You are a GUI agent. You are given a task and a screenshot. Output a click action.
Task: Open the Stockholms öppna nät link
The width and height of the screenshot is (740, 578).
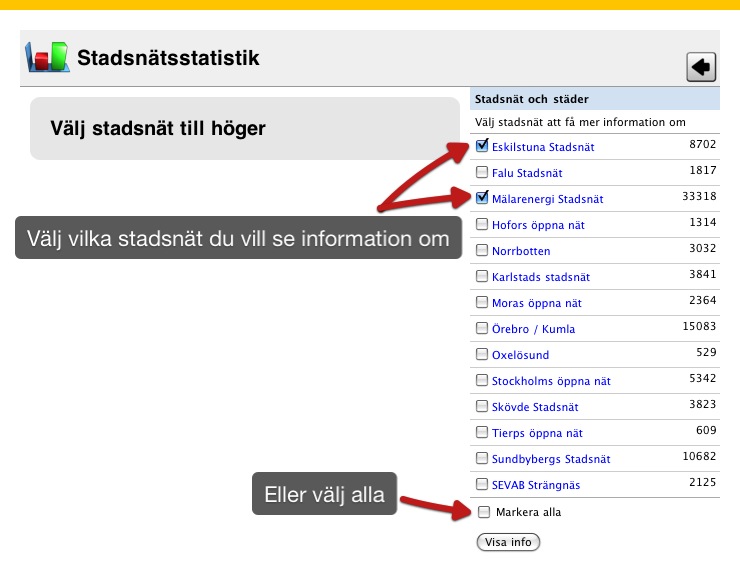[x=551, y=381]
